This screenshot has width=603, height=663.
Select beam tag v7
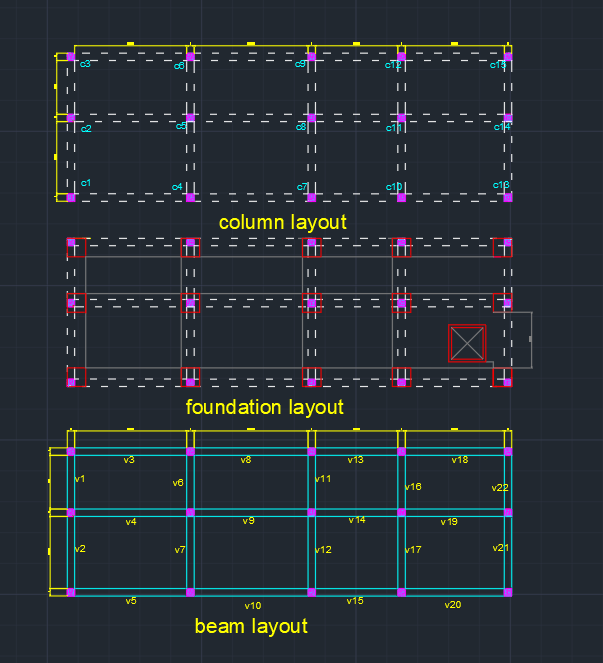click(x=180, y=550)
